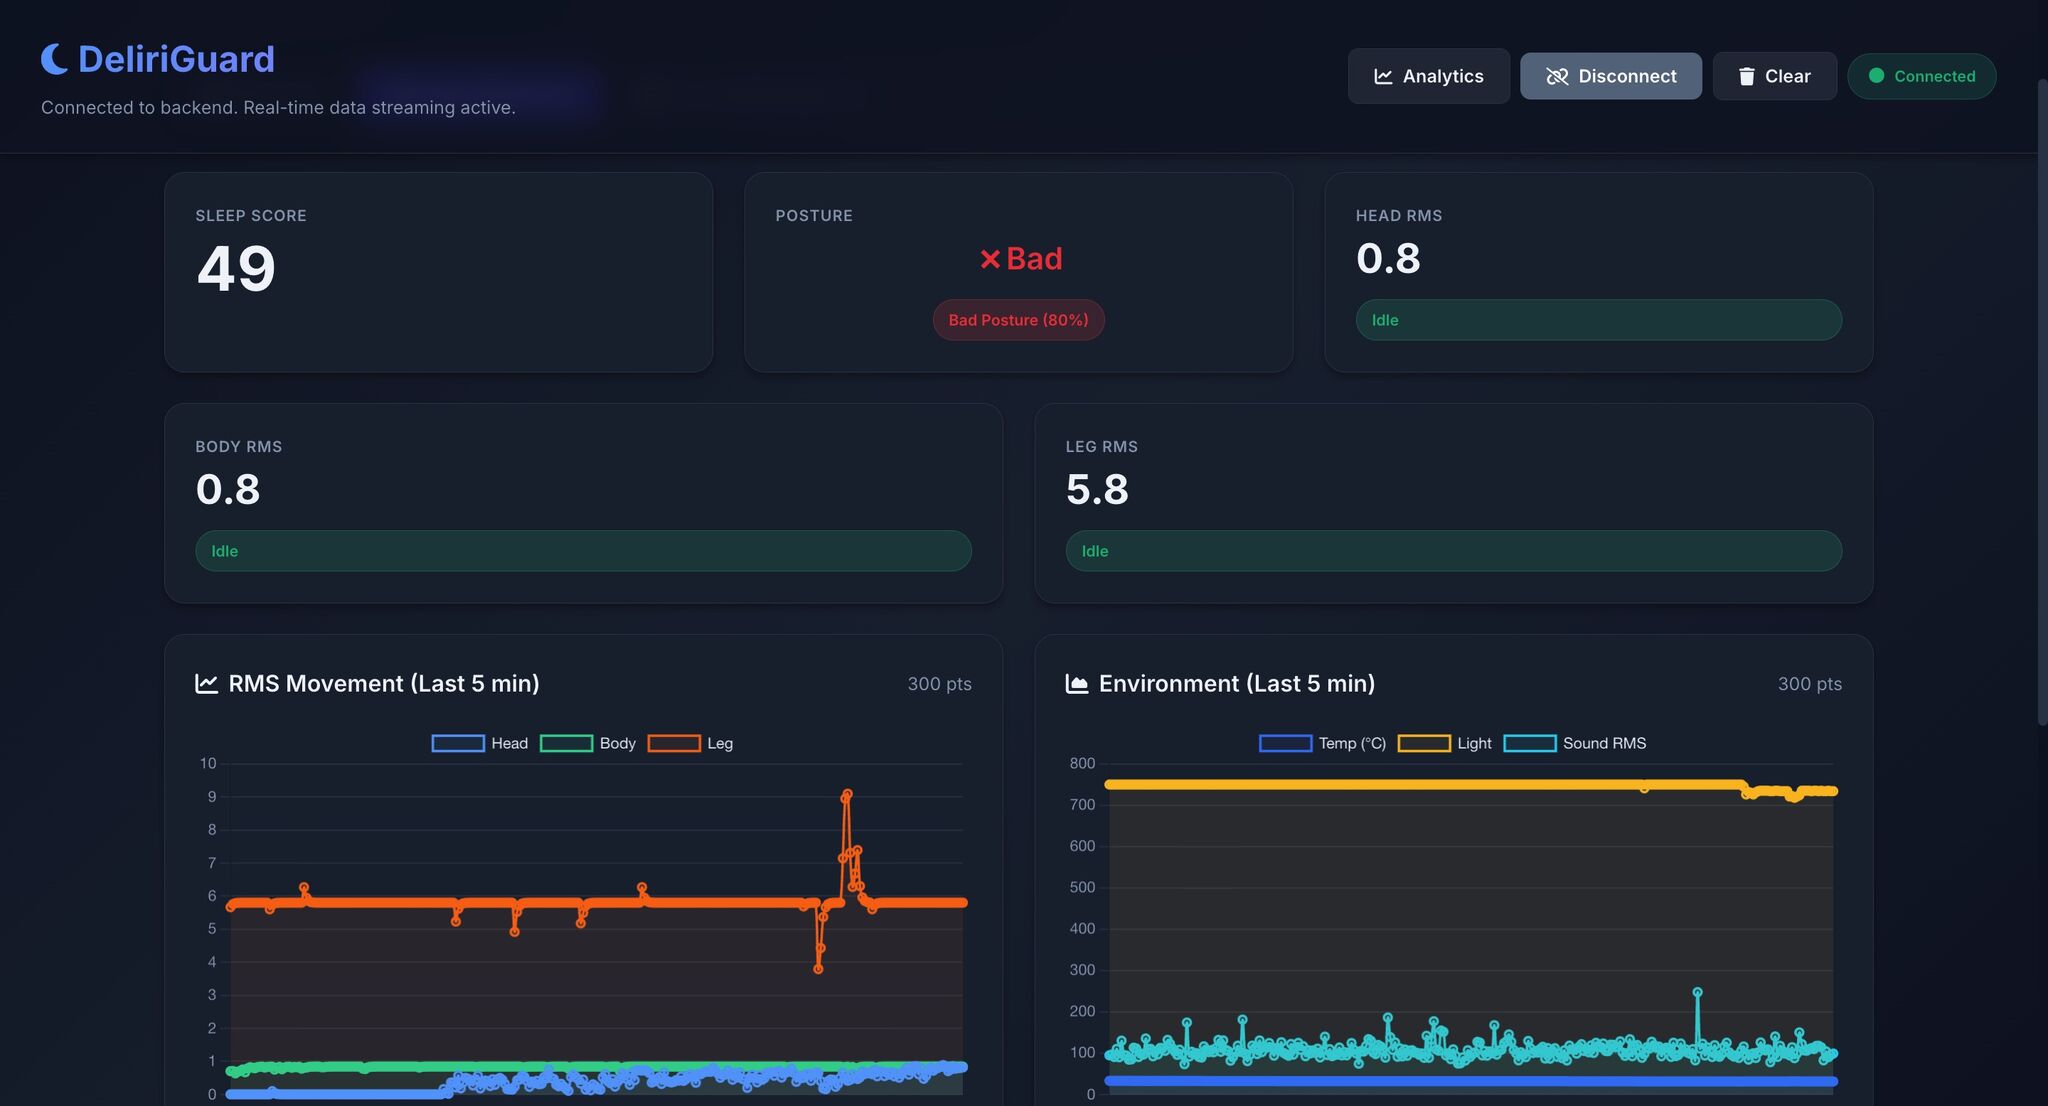Toggle the Light series in Environment legend
Image resolution: width=2048 pixels, height=1106 pixels.
coord(1446,743)
